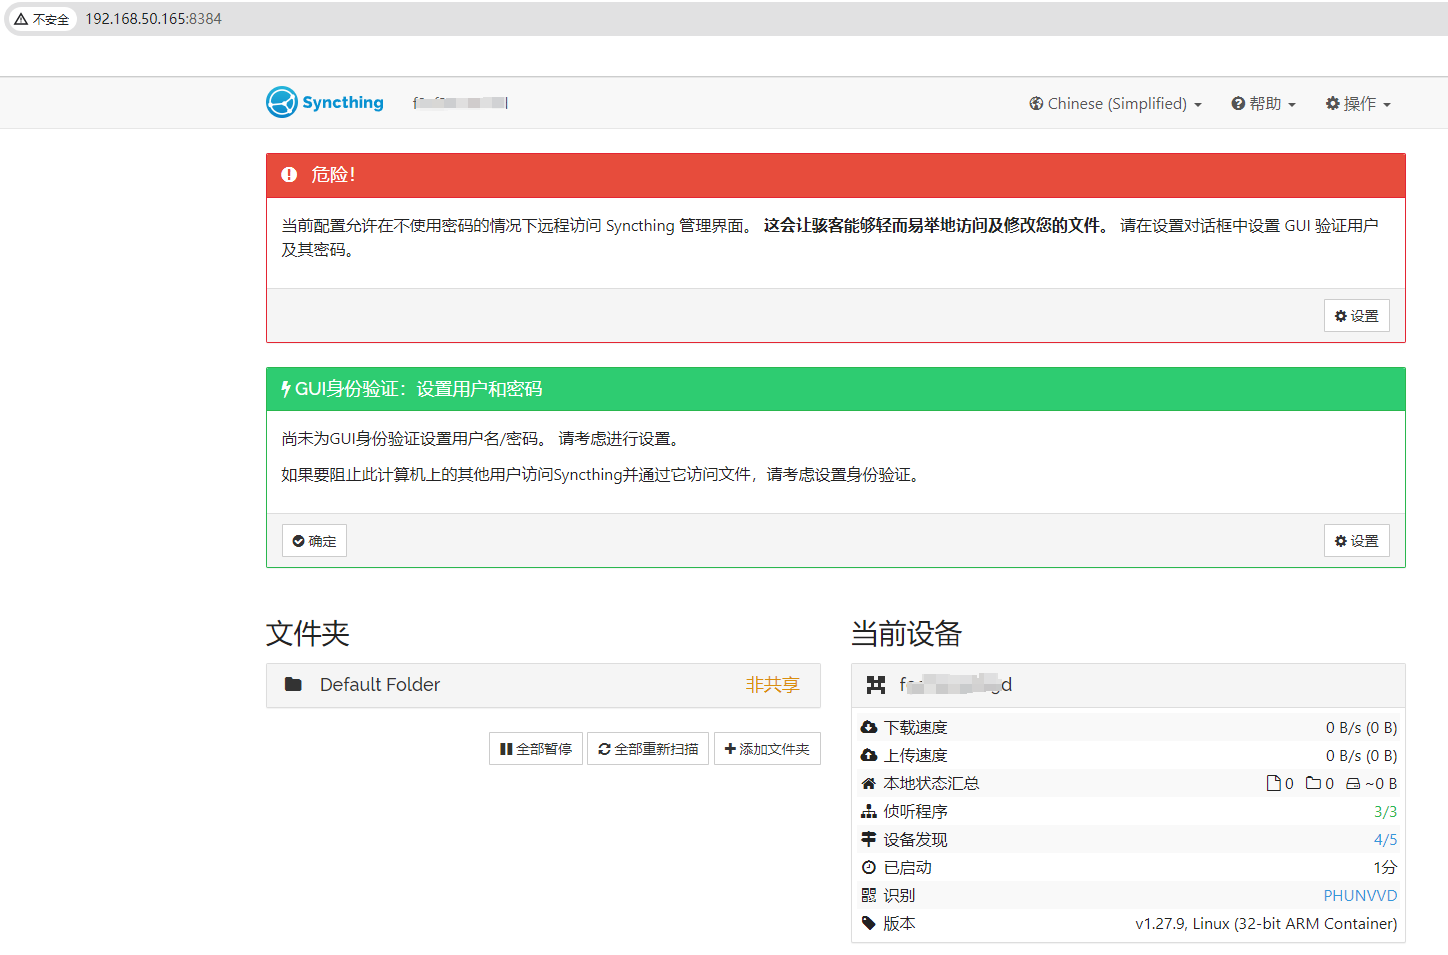The height and width of the screenshot is (955, 1448).
Task: Click the QR code icon beside 识别
Action: [869, 896]
